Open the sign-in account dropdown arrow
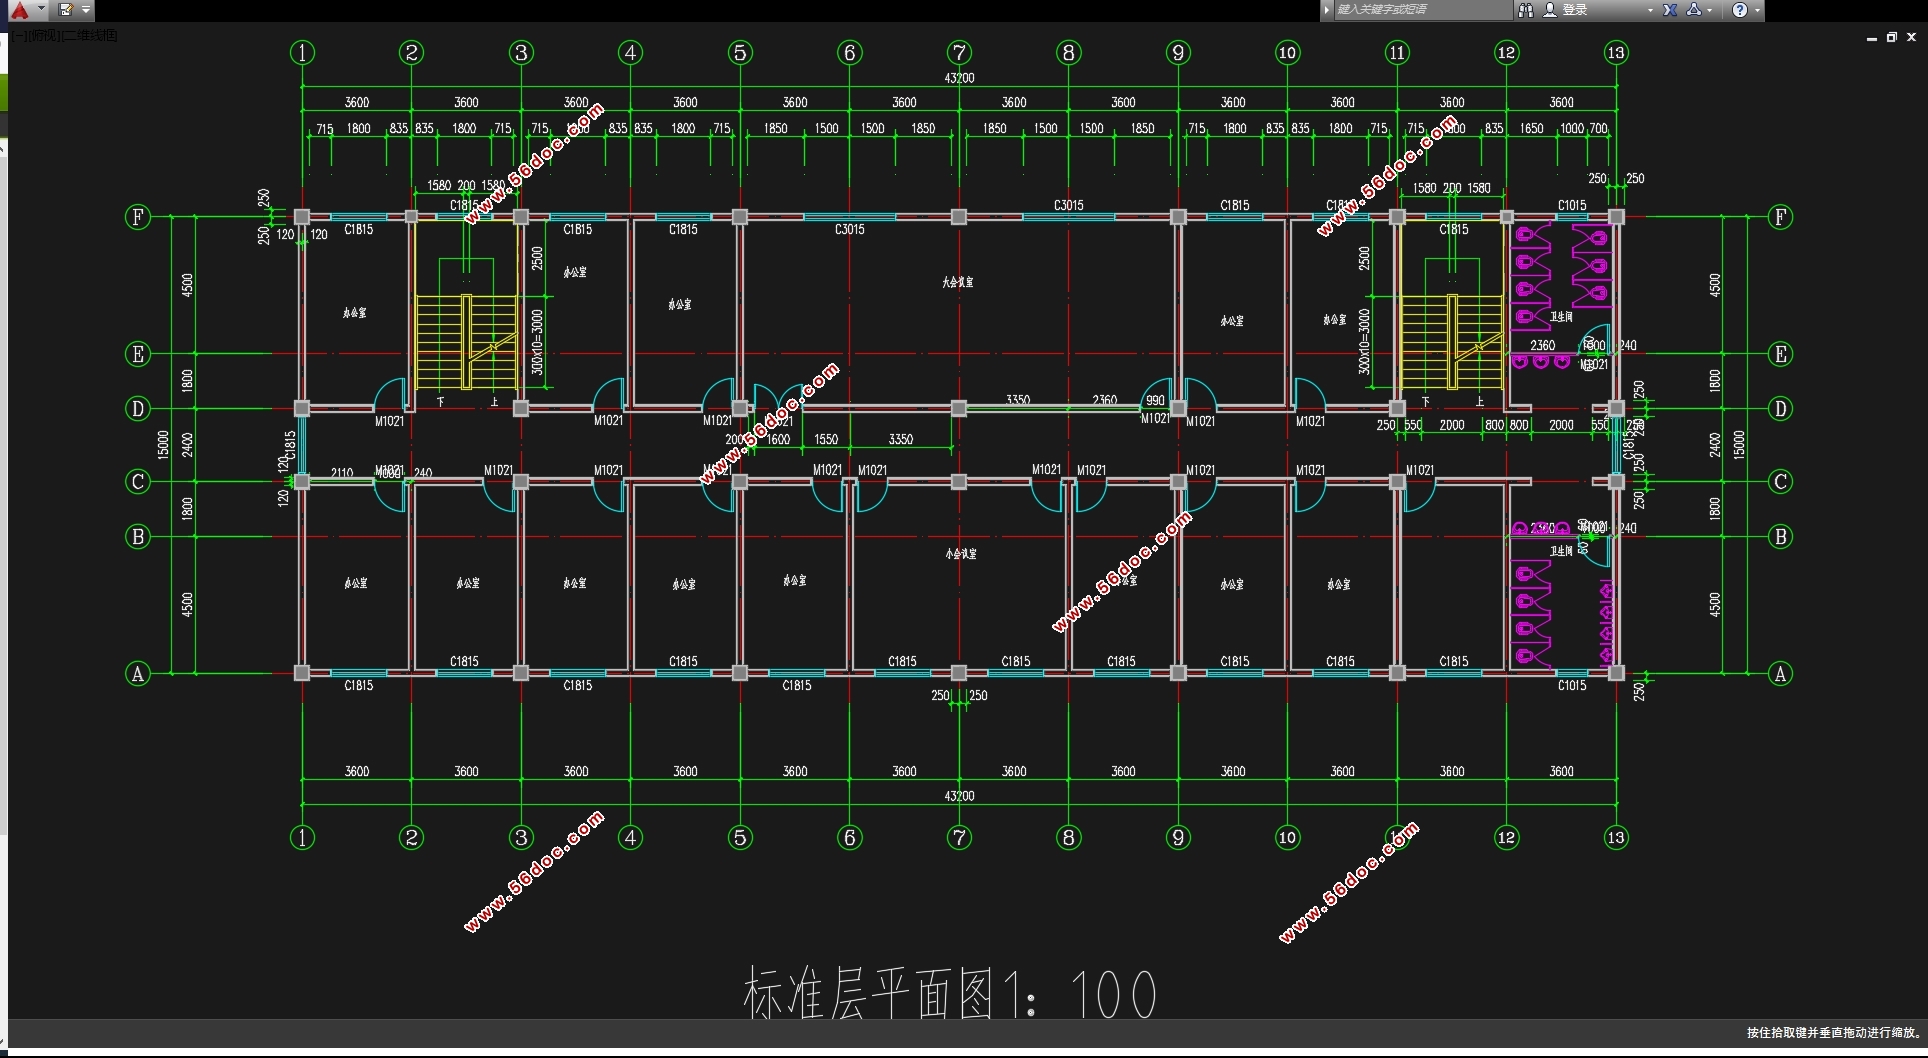The height and width of the screenshot is (1058, 1928). coord(1650,10)
